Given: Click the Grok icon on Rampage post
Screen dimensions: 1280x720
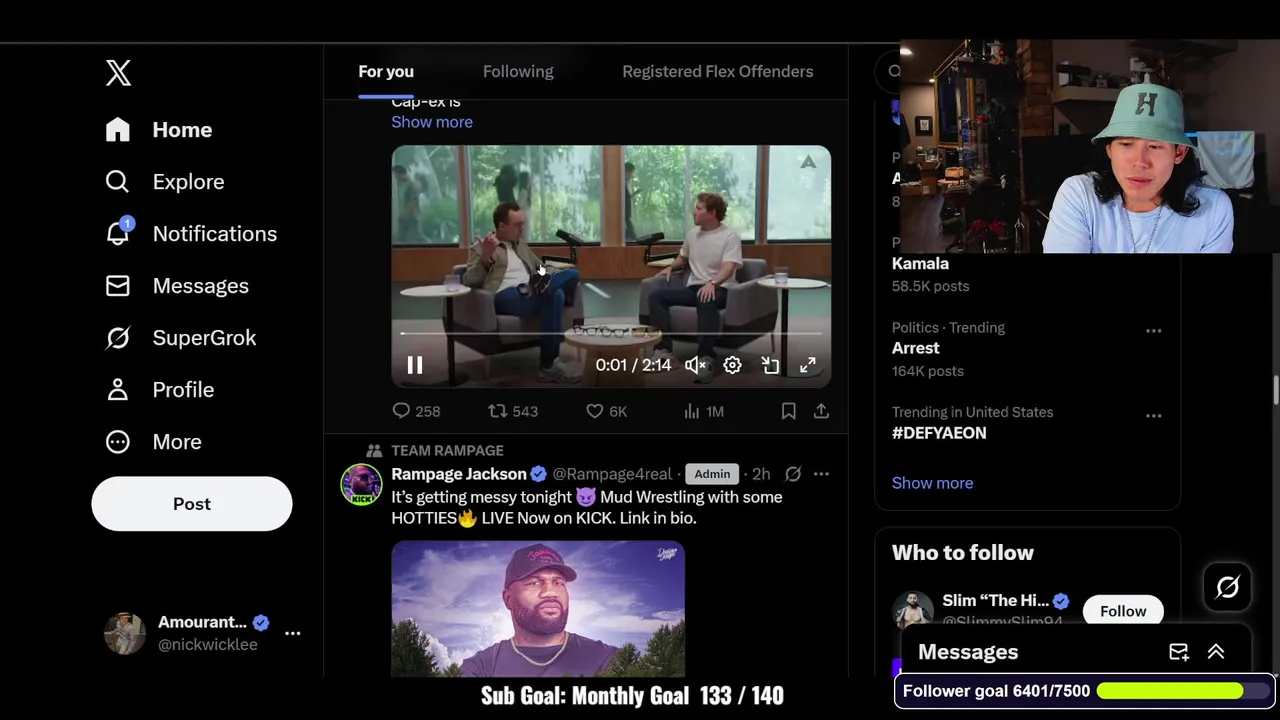Looking at the screenshot, I should (x=793, y=474).
